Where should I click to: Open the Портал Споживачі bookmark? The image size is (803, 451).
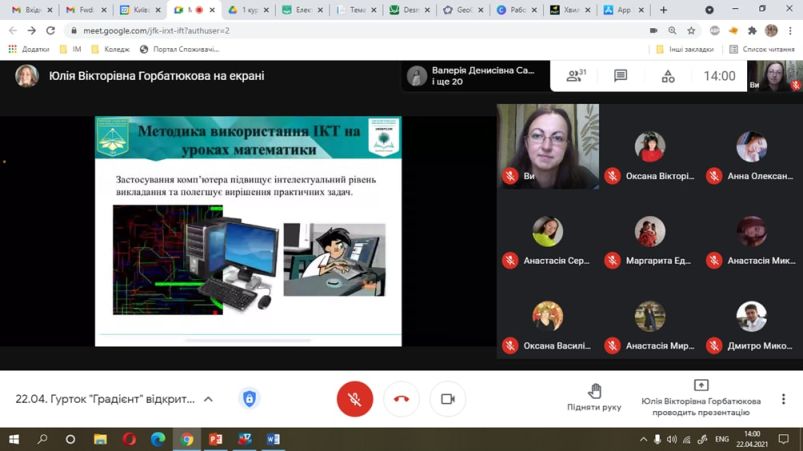tap(179, 49)
